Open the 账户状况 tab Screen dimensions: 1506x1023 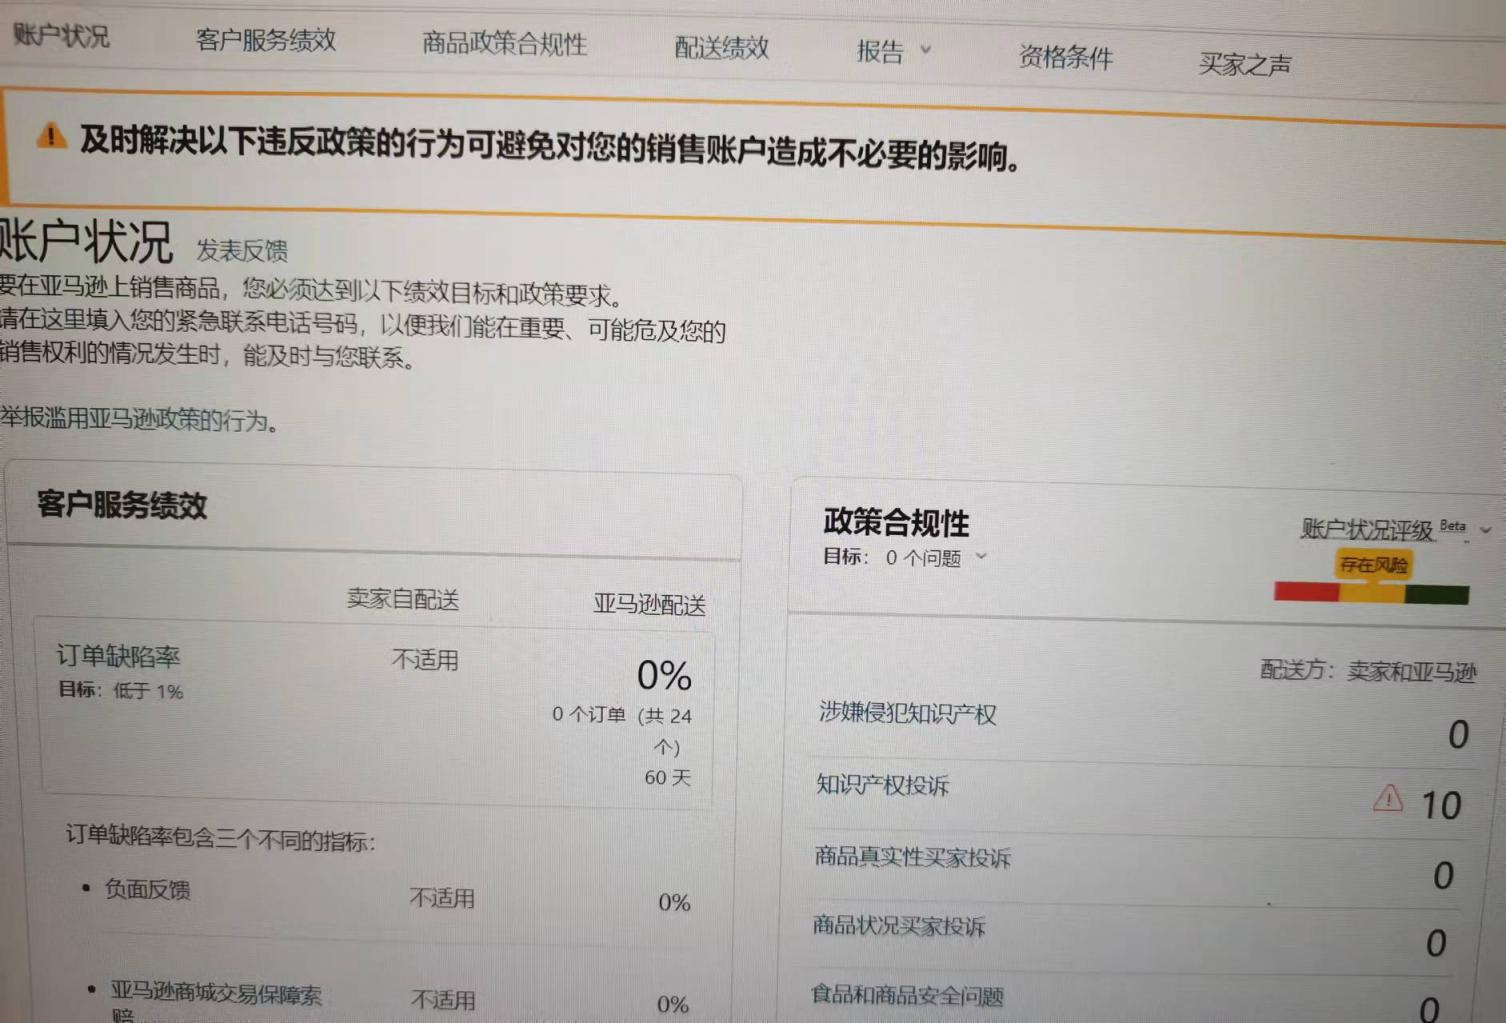(61, 35)
